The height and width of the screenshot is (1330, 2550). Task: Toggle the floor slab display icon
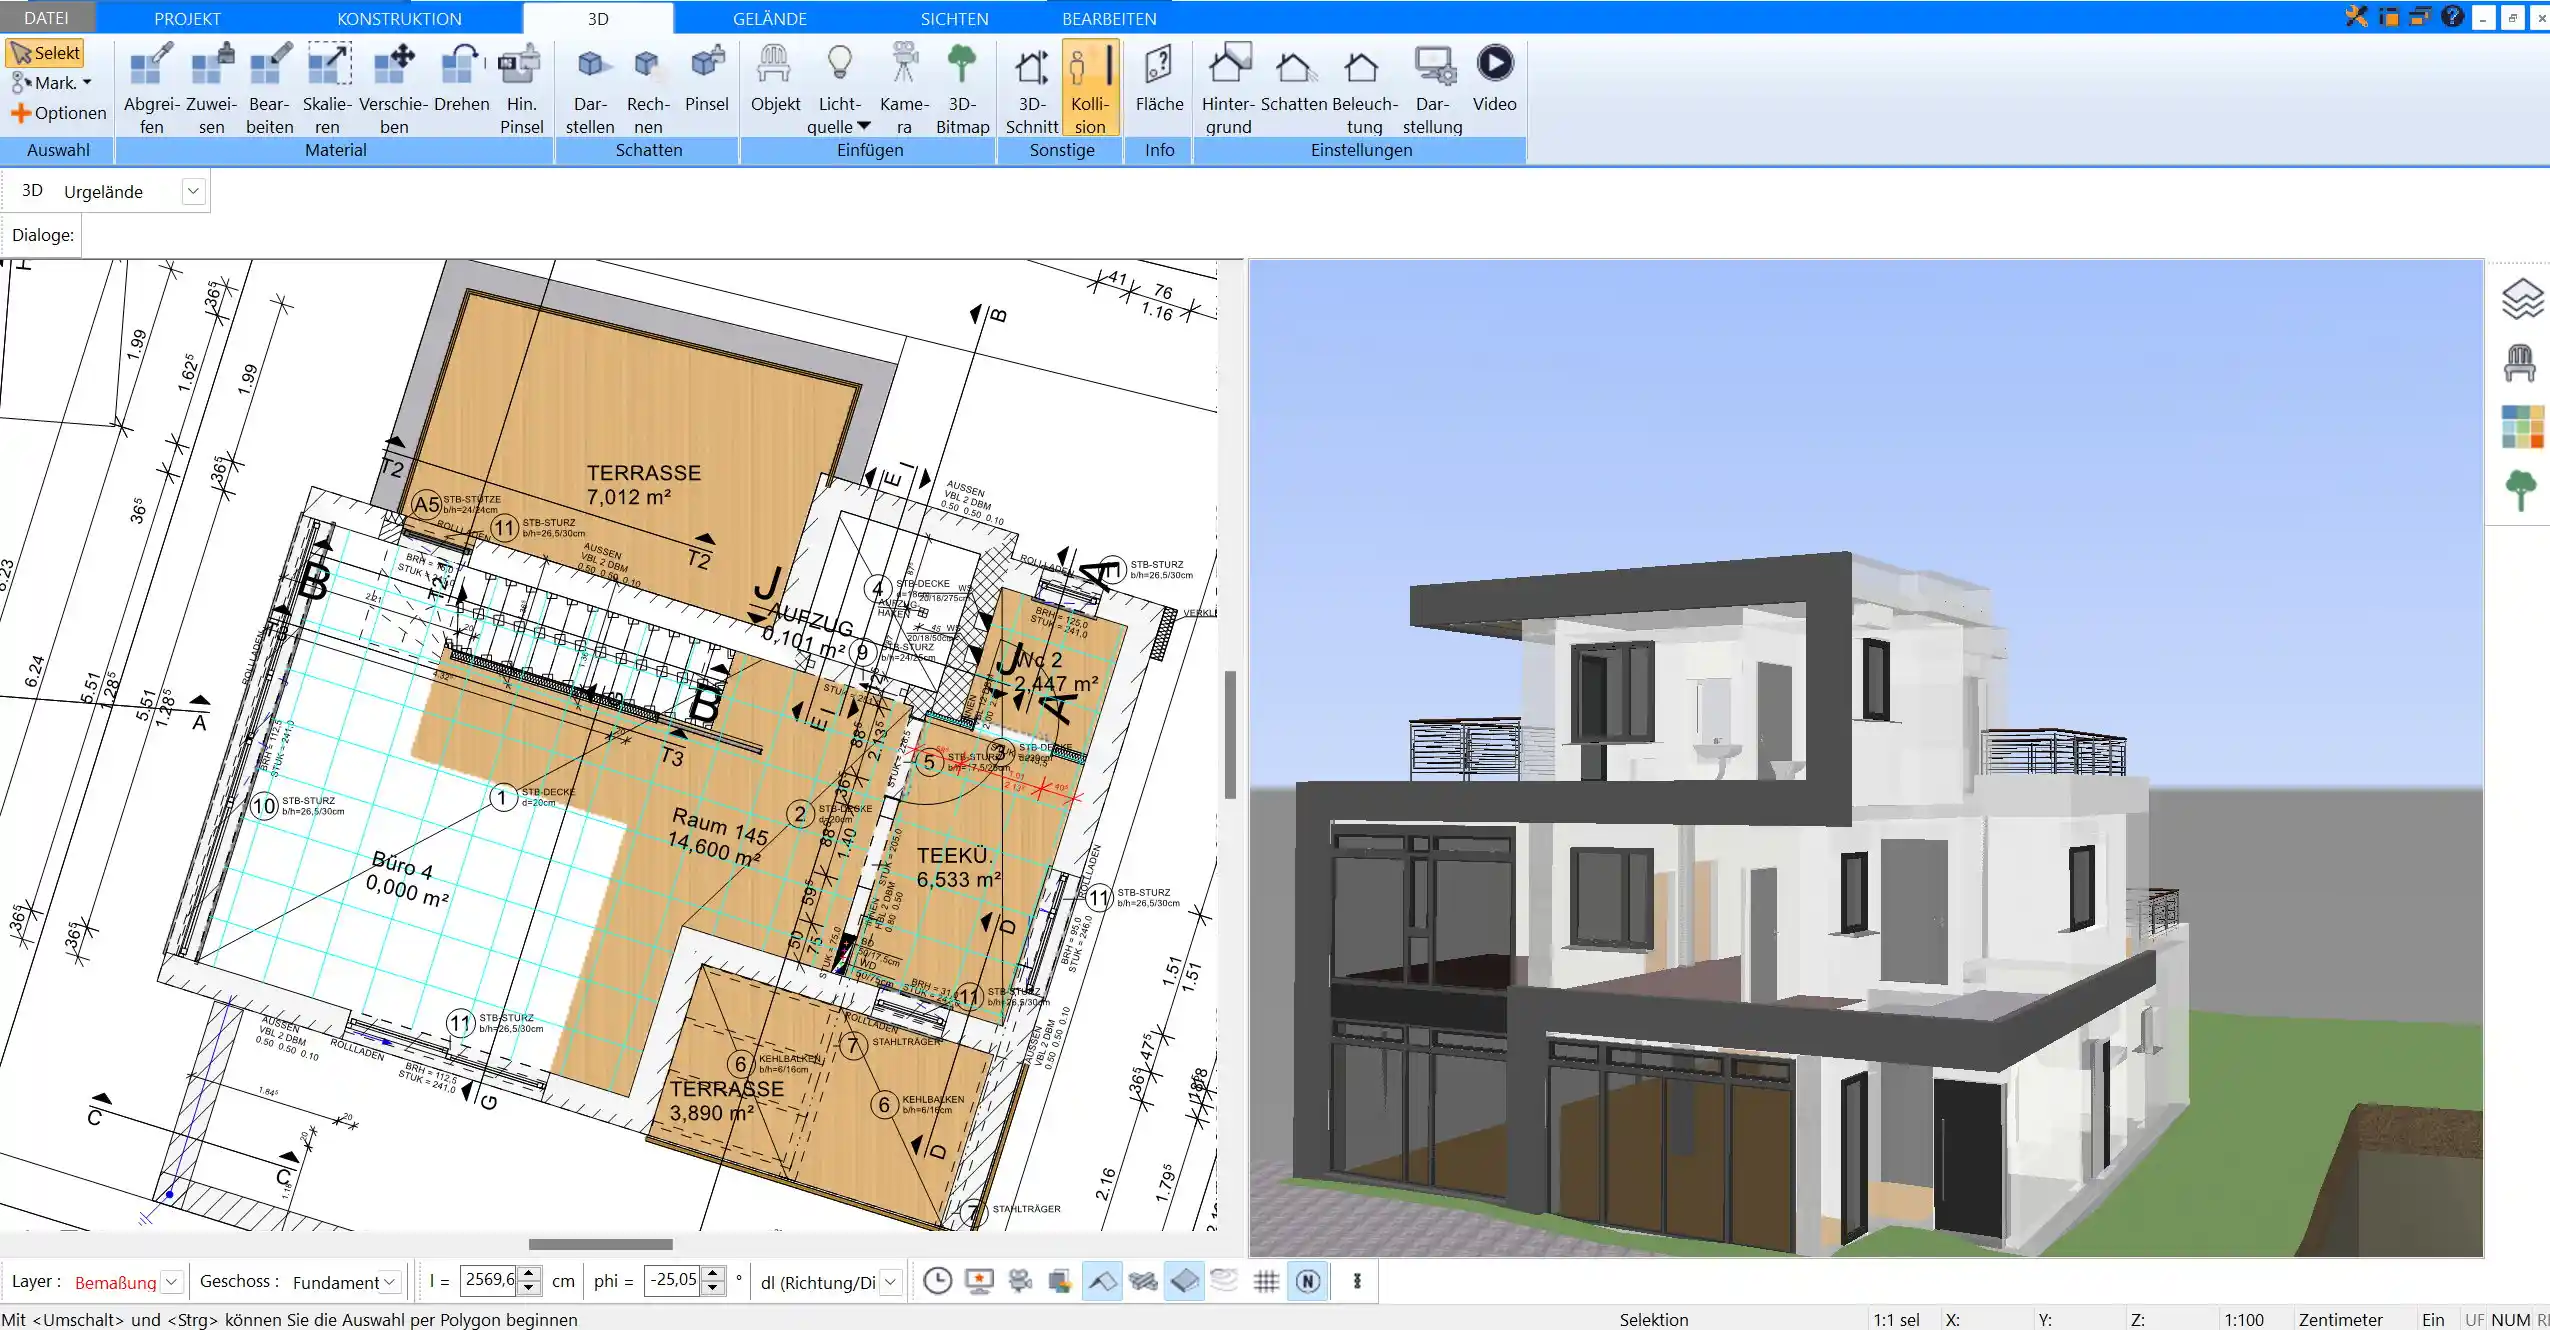point(1184,1281)
